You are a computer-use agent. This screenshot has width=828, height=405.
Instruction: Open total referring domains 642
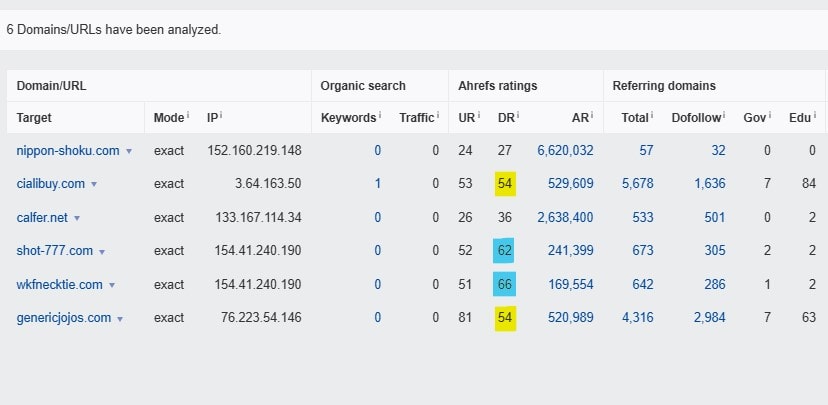(643, 285)
